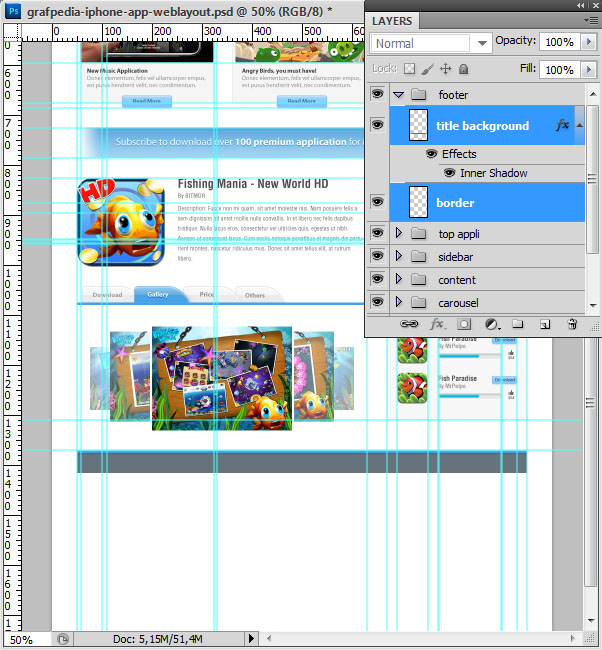Click the Opacity value field
602x650 pixels.
click(x=559, y=42)
